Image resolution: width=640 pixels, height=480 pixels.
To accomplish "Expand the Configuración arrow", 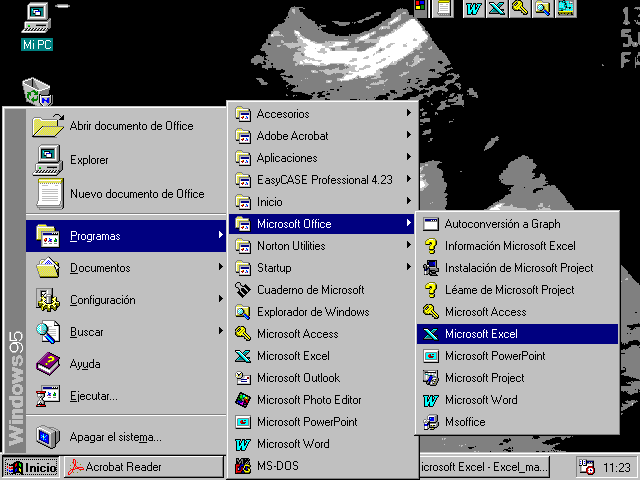I will 220,299.
